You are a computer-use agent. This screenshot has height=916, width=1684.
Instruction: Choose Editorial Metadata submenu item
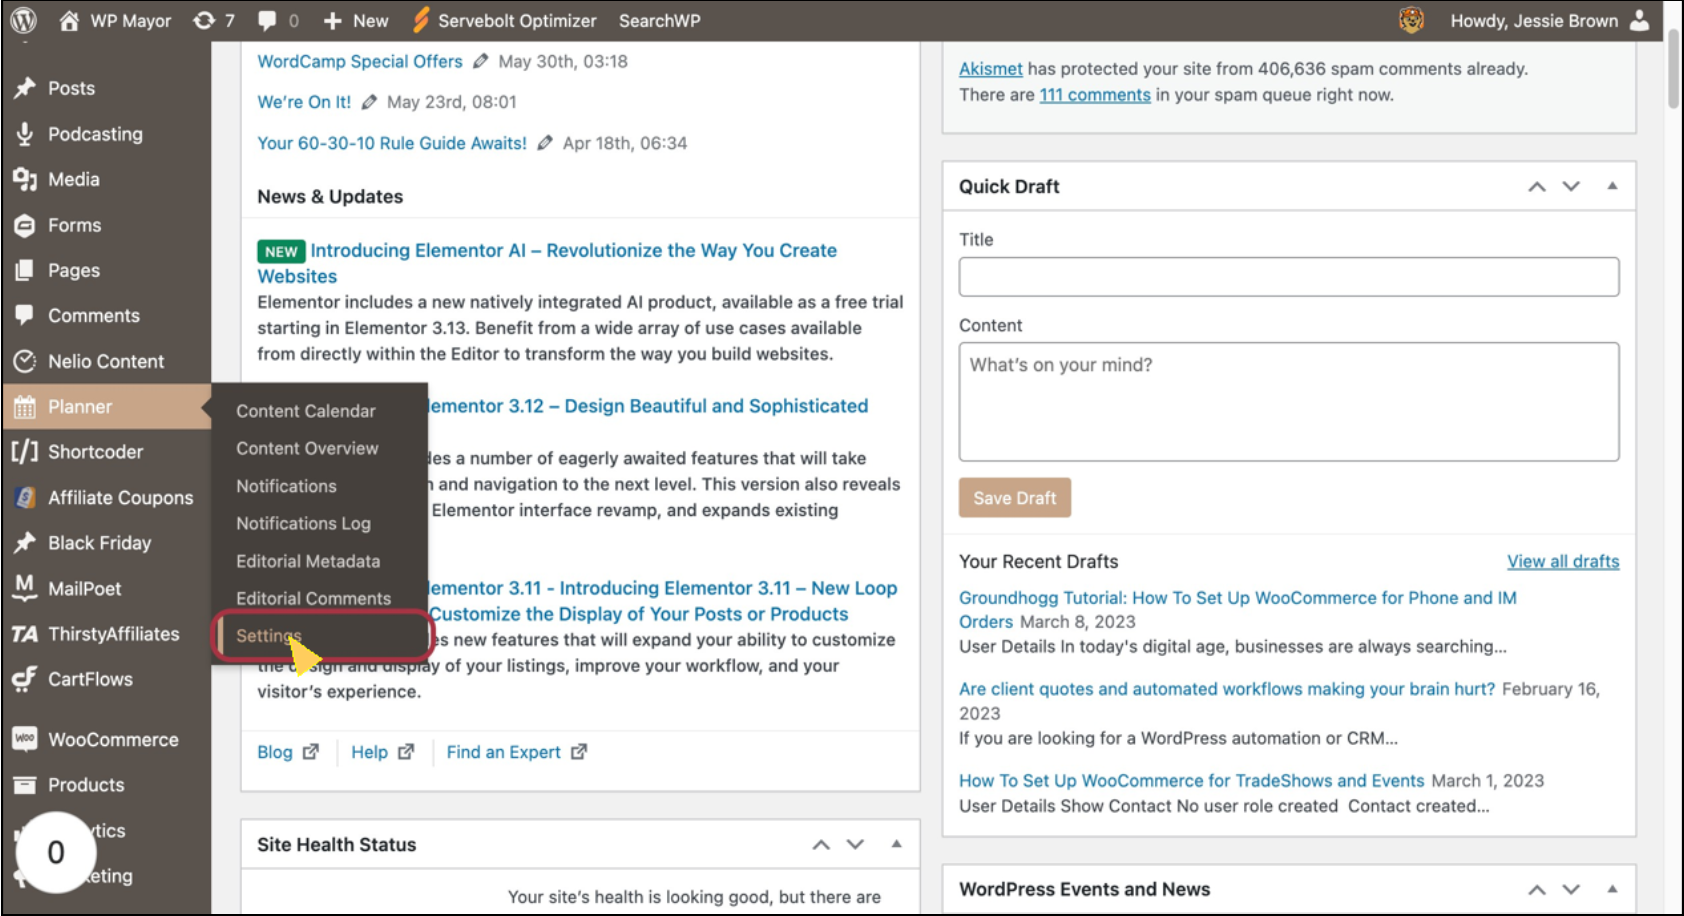coord(308,561)
